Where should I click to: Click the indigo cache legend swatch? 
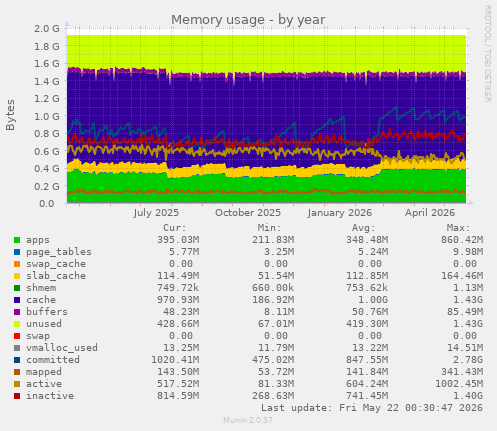[x=17, y=300]
